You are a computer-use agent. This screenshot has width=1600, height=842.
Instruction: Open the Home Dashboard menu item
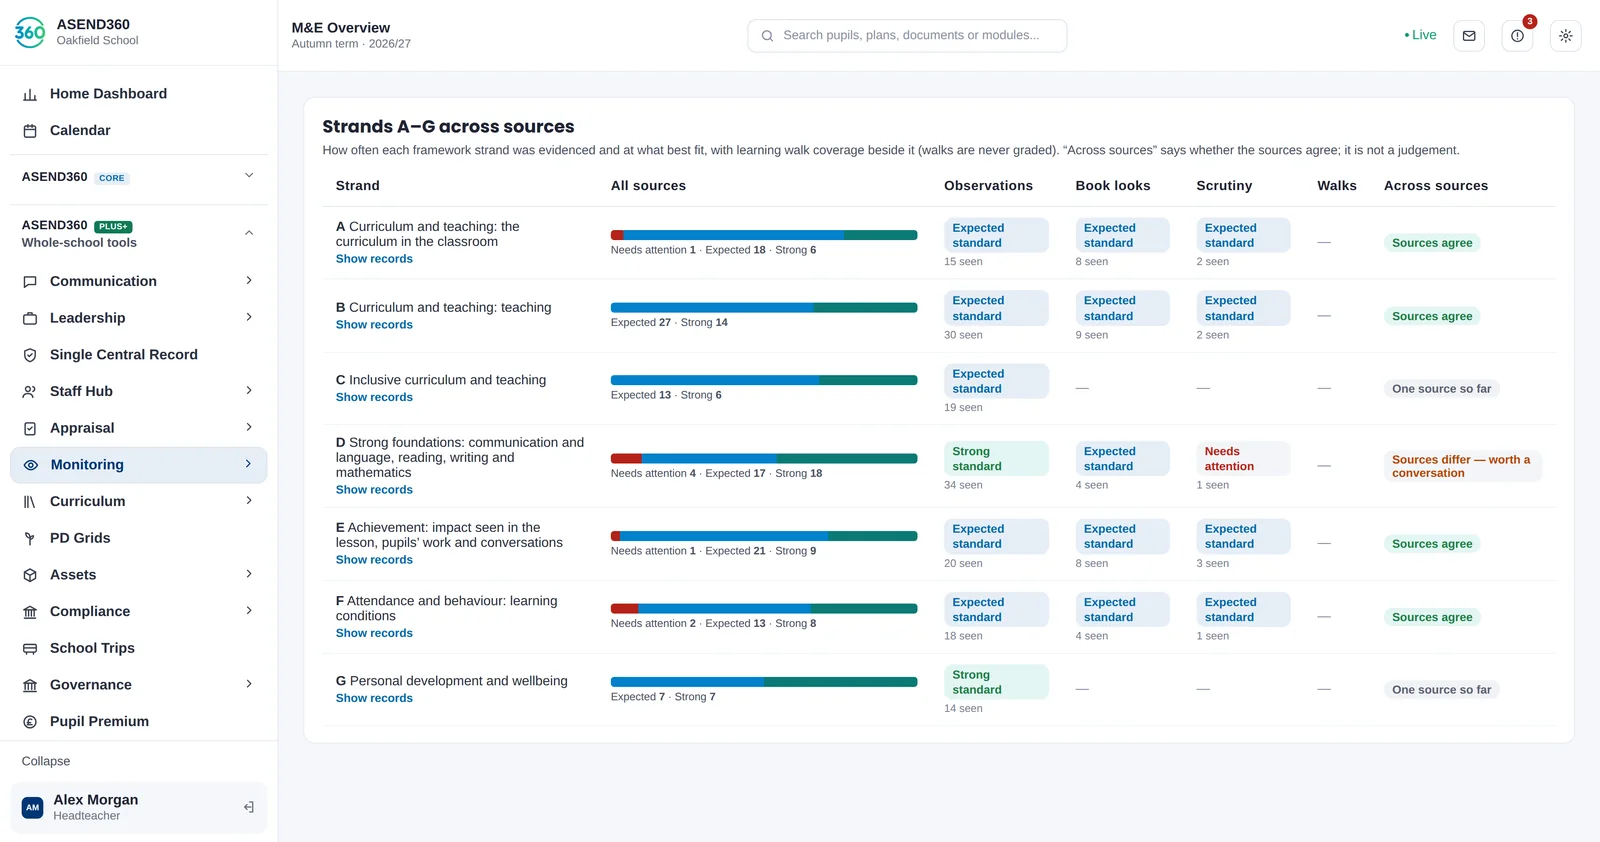(x=139, y=94)
